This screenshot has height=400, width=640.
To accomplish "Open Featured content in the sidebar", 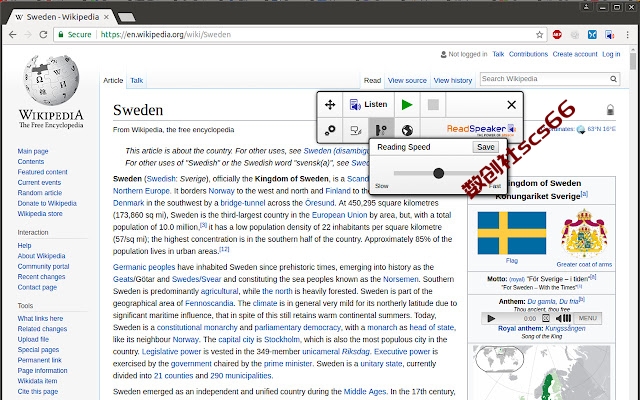I will 42,172.
